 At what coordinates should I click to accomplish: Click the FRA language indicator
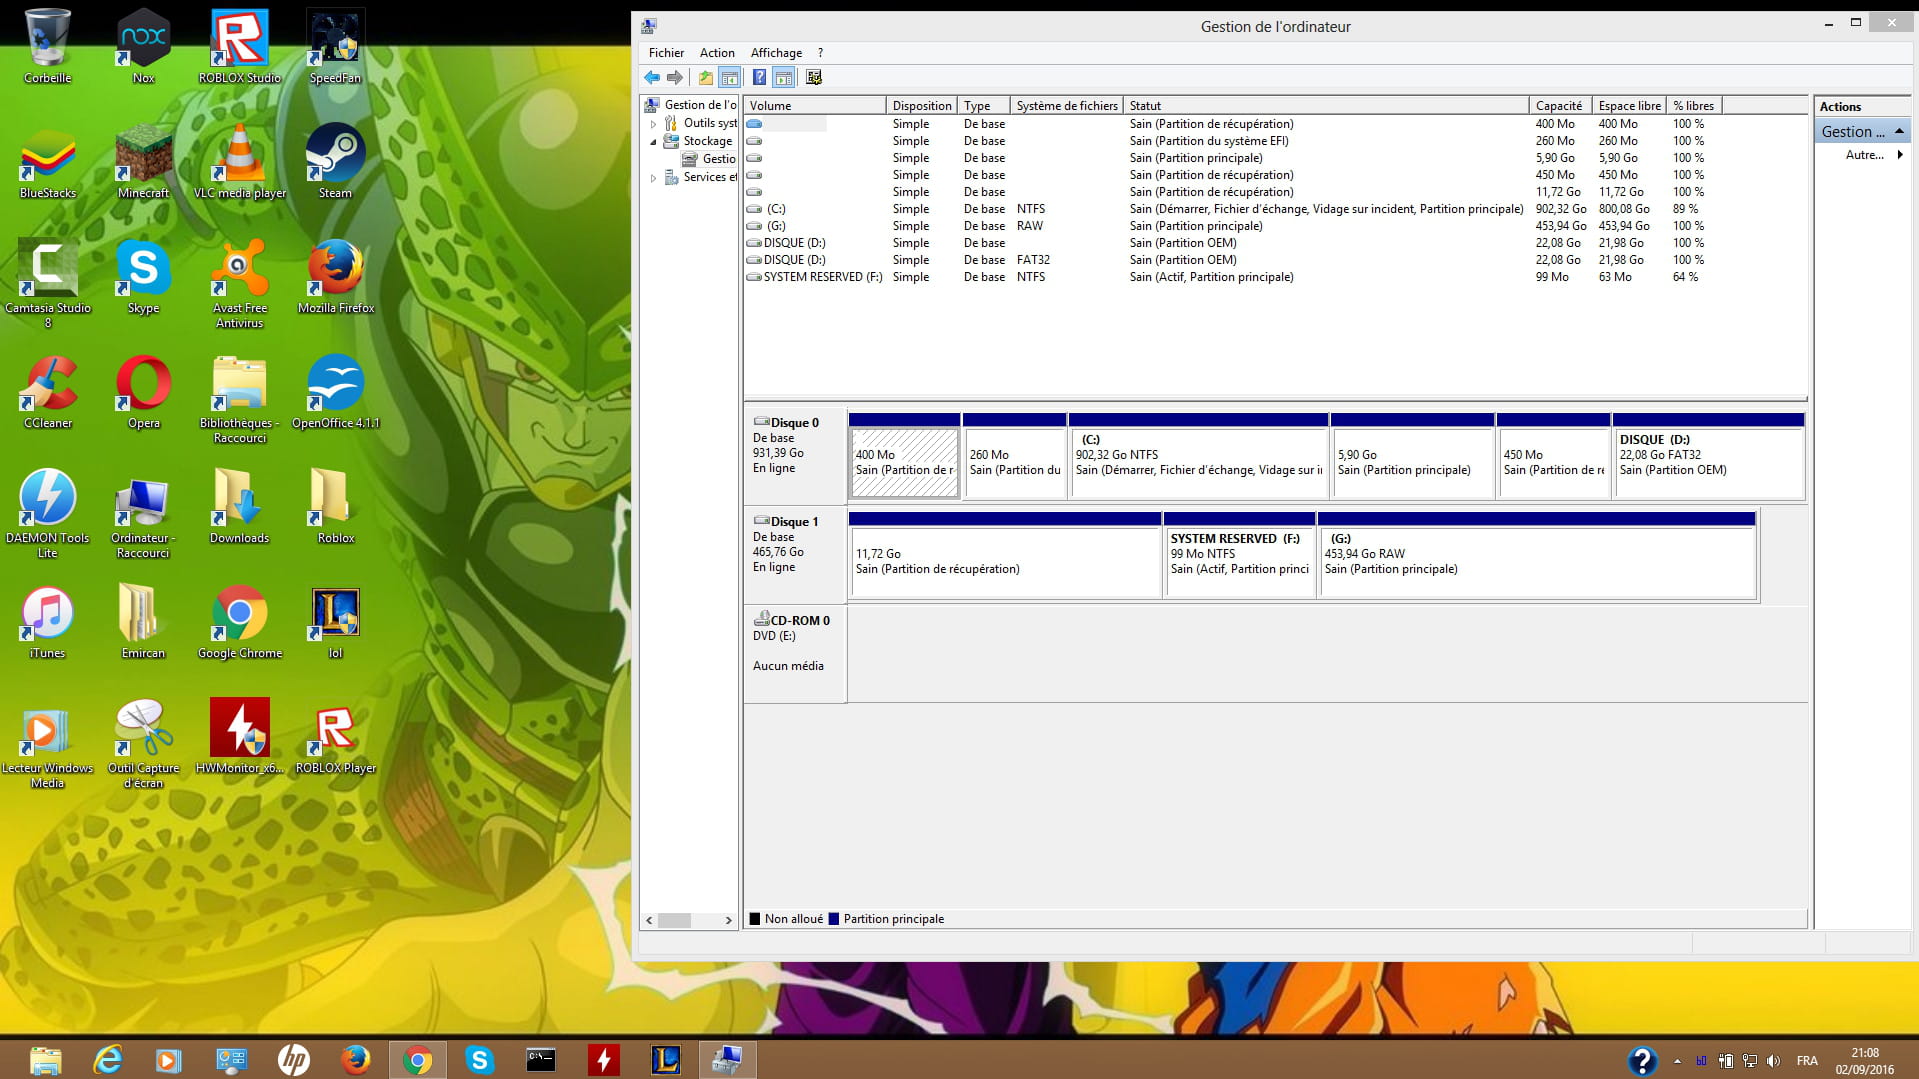click(x=1807, y=1061)
